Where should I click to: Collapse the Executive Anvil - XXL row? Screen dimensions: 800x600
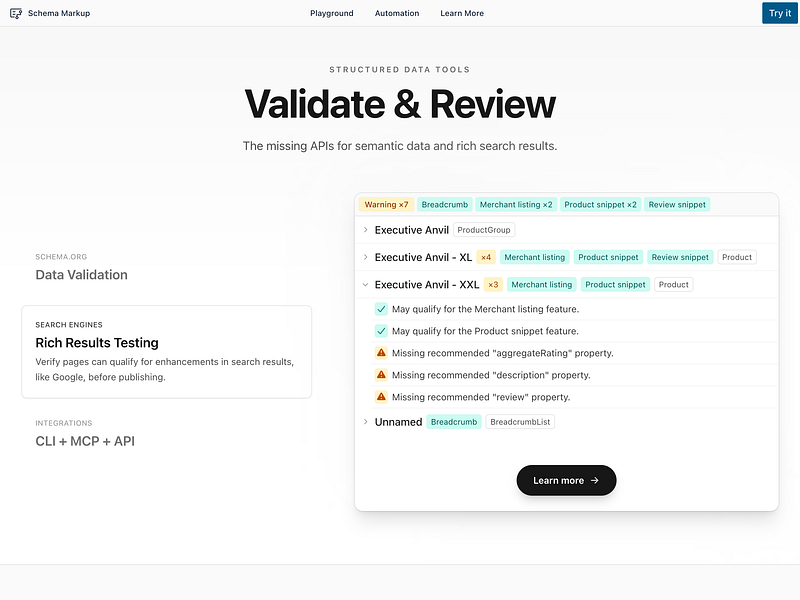[566, 285]
